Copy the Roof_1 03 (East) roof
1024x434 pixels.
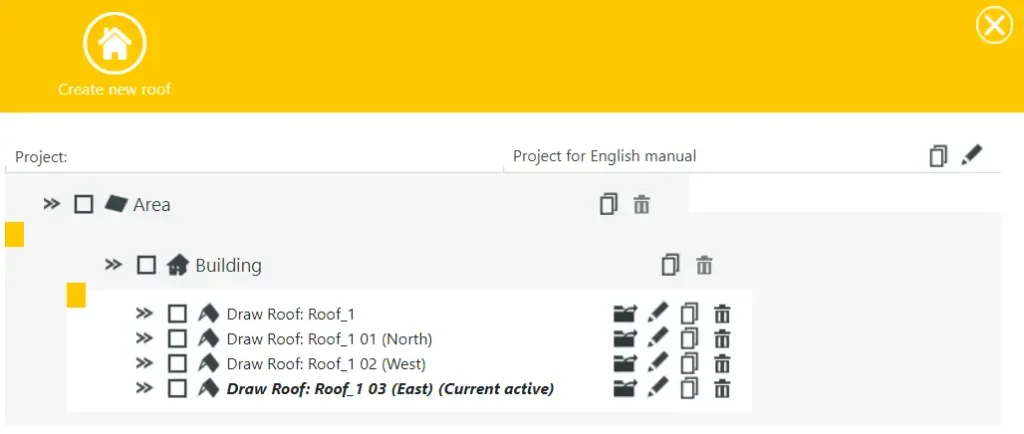pos(689,388)
